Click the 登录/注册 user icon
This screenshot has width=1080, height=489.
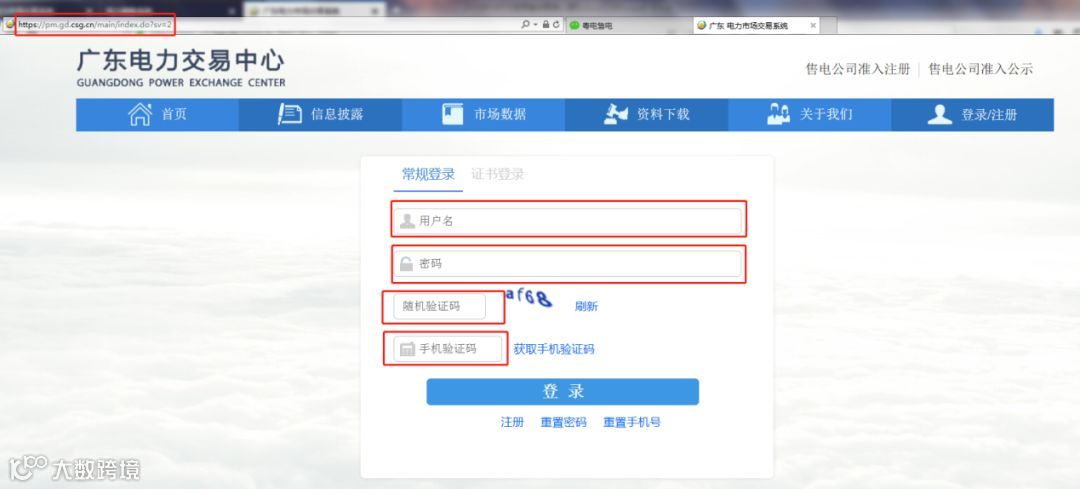point(939,114)
